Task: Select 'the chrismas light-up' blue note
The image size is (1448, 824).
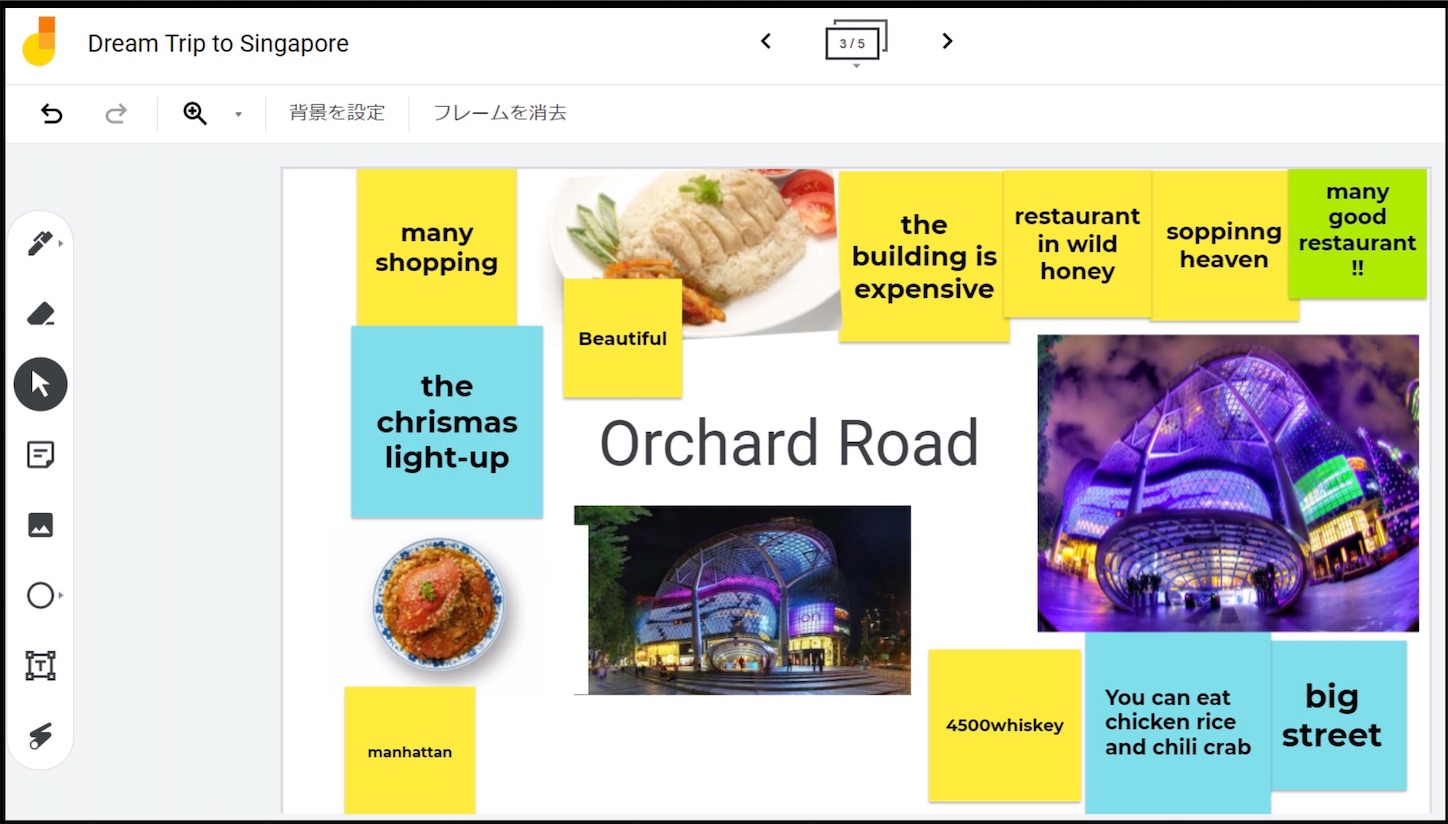Action: pos(447,421)
